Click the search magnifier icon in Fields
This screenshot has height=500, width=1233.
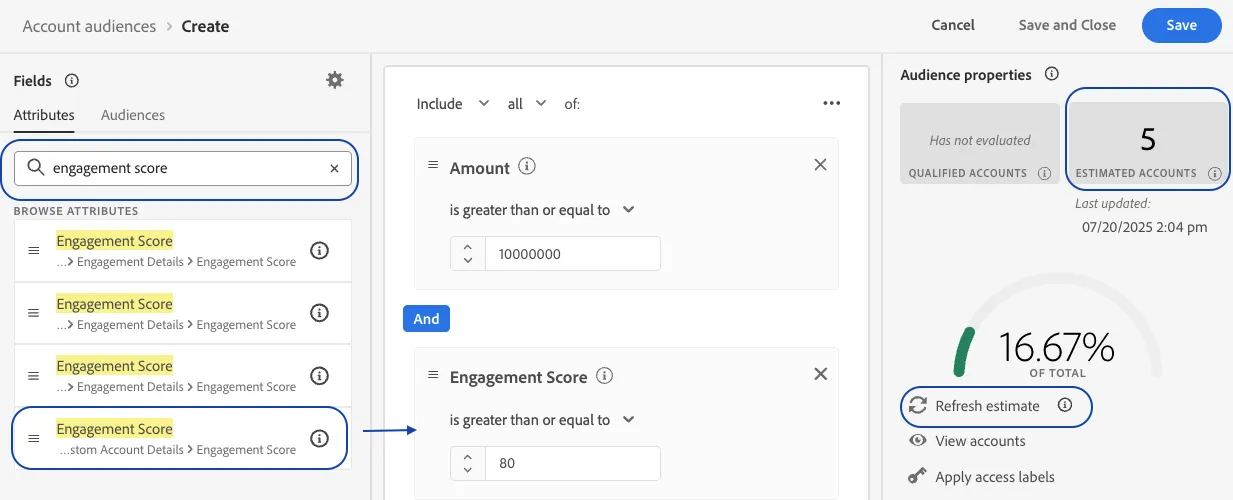pos(36,168)
